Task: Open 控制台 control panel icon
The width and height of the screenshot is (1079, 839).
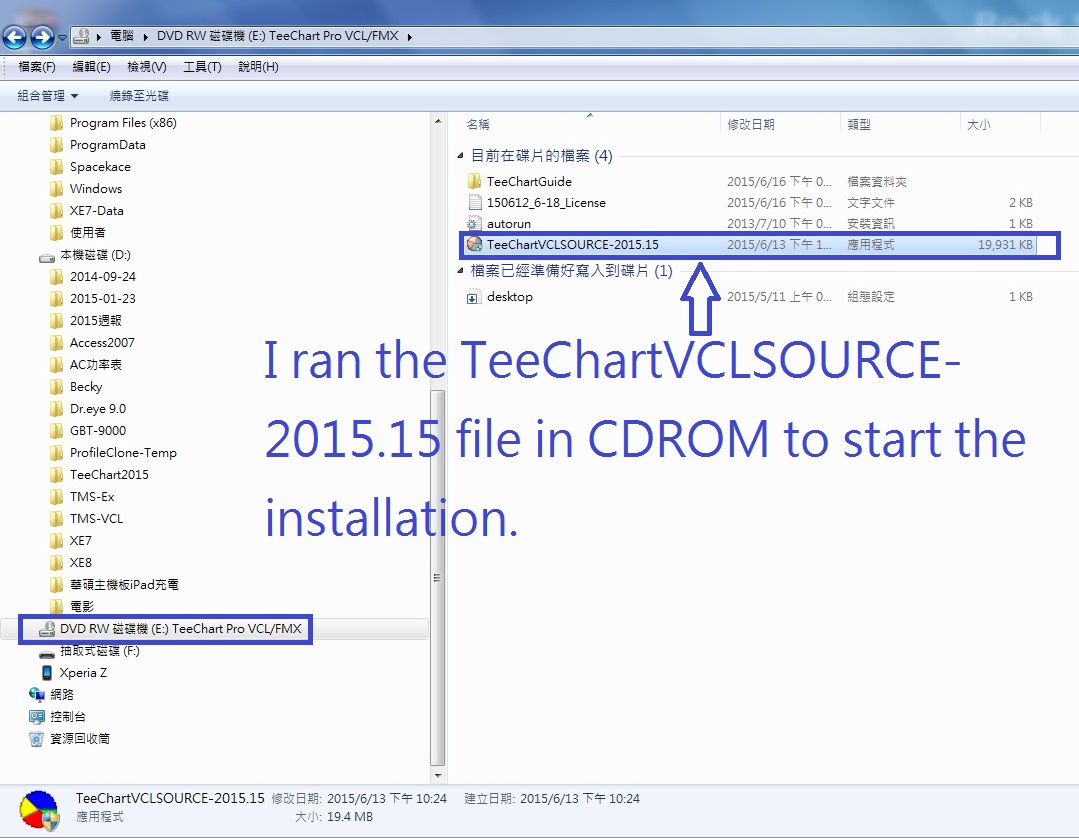Action: tap(36, 716)
